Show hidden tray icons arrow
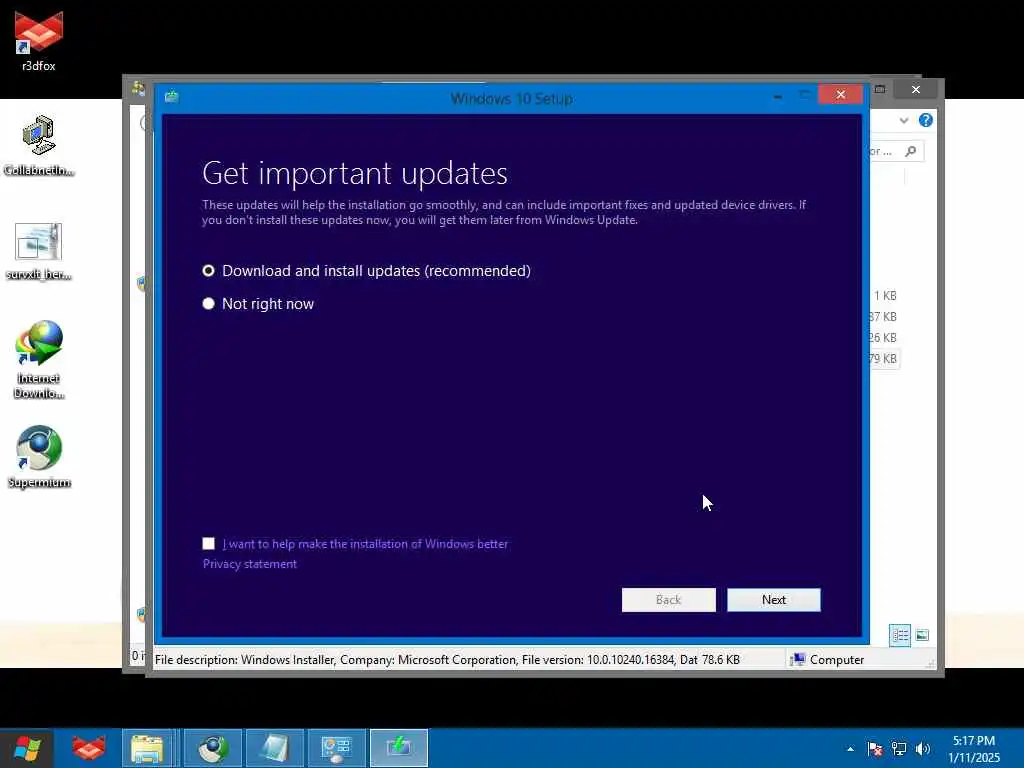The height and width of the screenshot is (768, 1024). tap(850, 749)
